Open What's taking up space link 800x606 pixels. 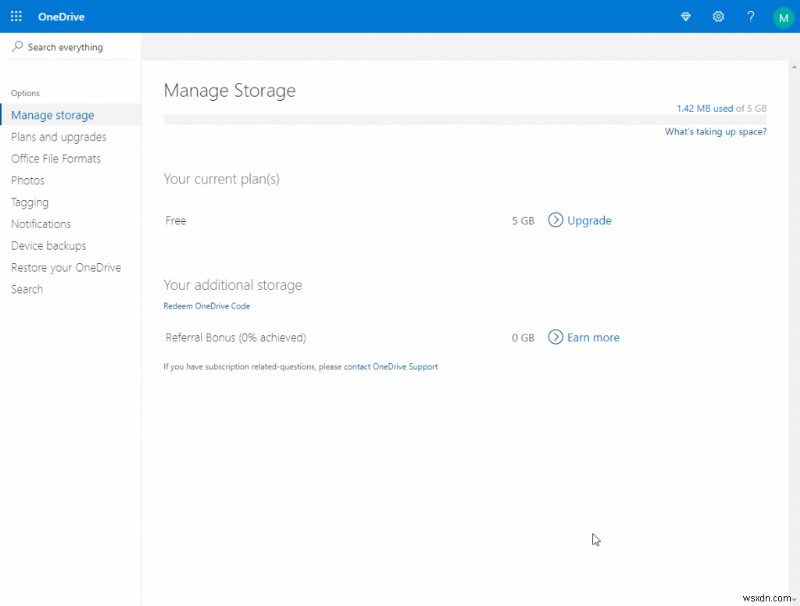coord(715,132)
